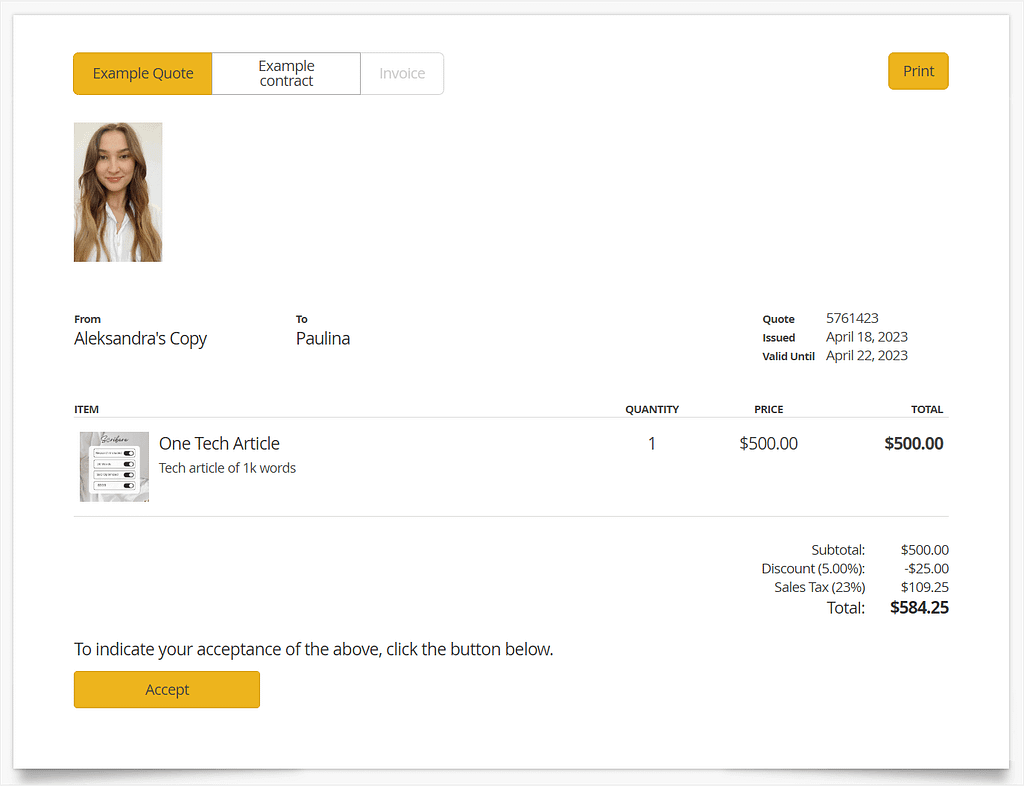Viewport: 1024px width, 786px height.
Task: Click the TOTAL column header
Action: click(x=927, y=409)
